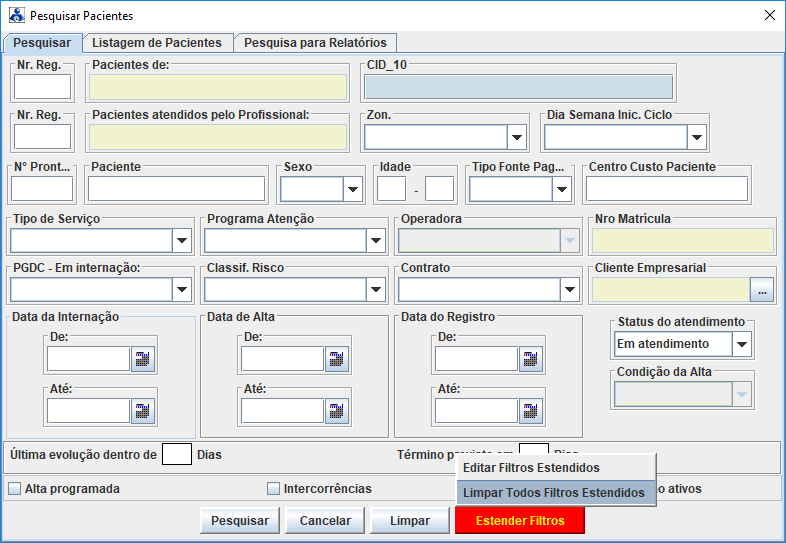Viewport: 786px width, 543px height.
Task: Open the Sexo dropdown
Action: (x=353, y=190)
